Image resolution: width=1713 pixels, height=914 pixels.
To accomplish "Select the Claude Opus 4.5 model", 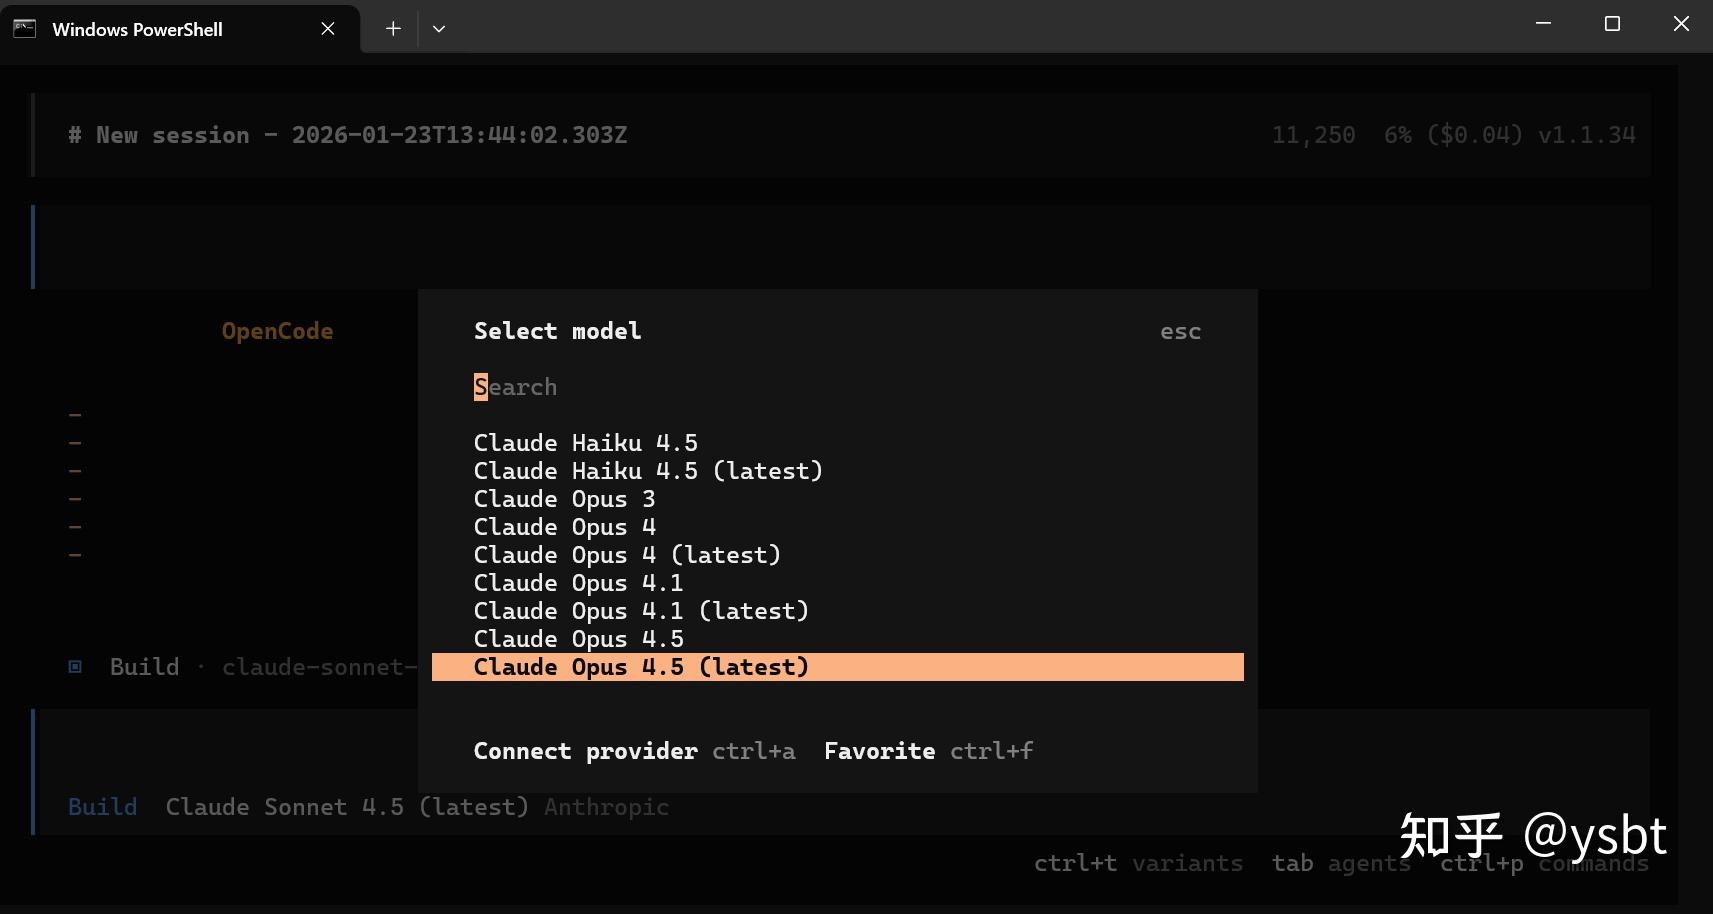I will [837, 639].
